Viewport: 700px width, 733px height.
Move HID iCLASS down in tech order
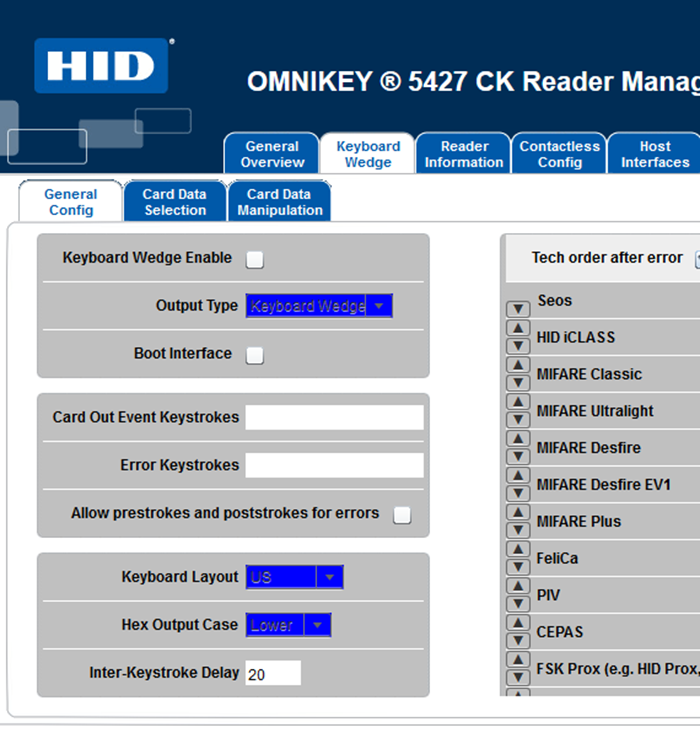tap(518, 346)
